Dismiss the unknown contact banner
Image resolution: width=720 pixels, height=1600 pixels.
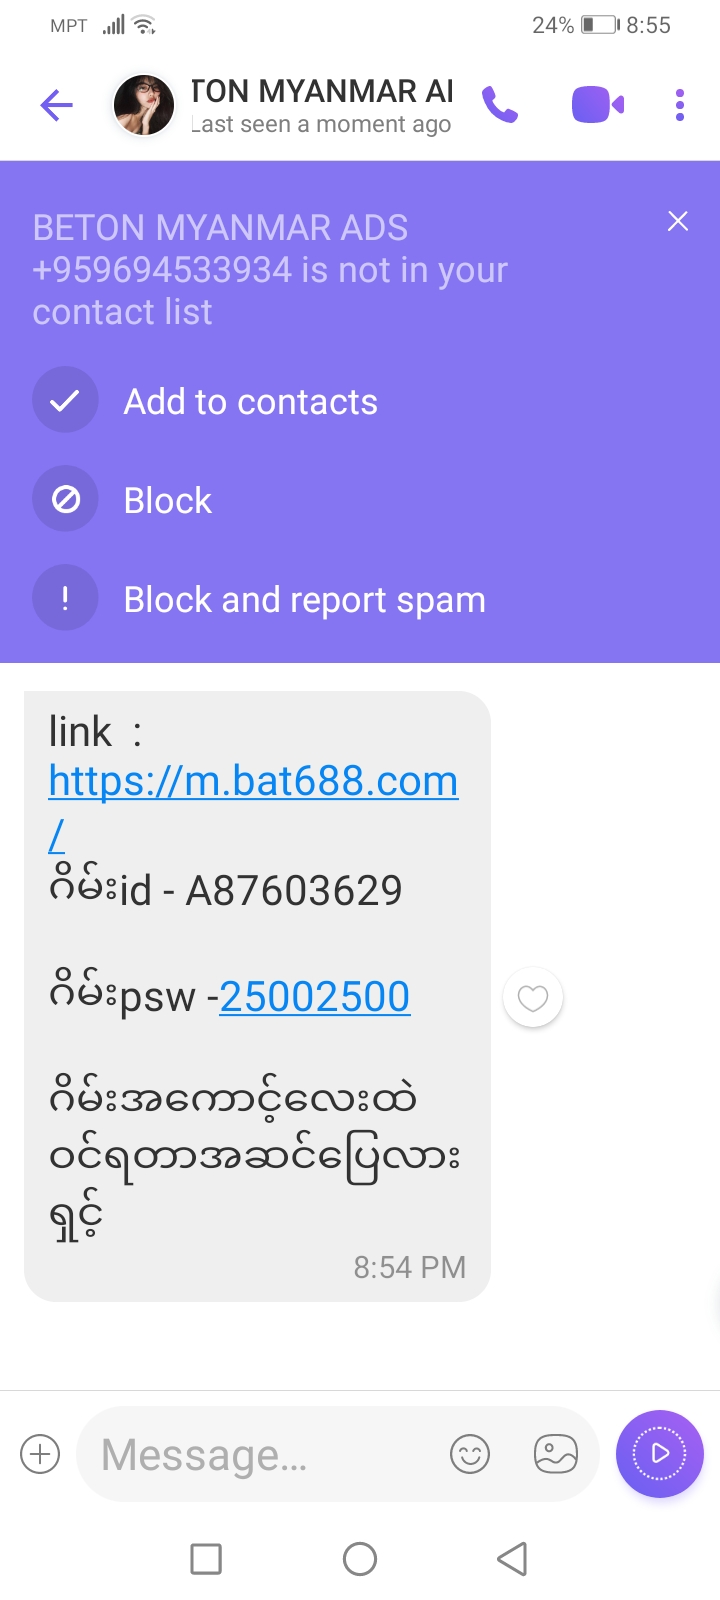(678, 221)
